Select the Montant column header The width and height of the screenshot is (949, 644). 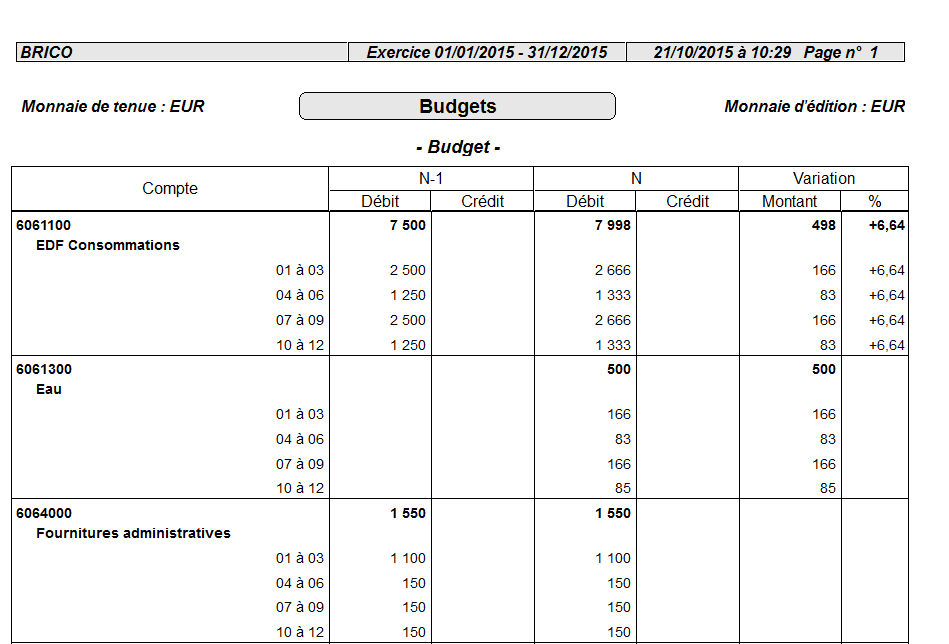[x=789, y=201]
